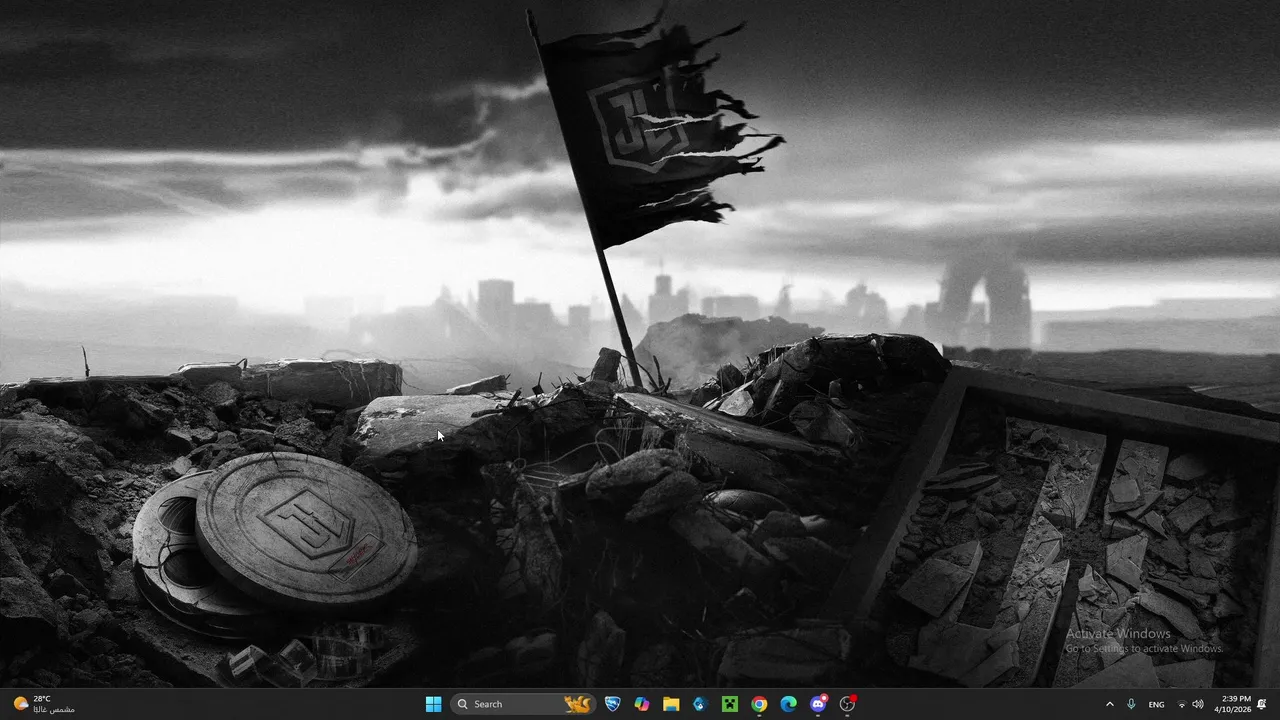This screenshot has width=1280, height=720.
Task: Switch input language via ENG indicator
Action: tap(1156, 704)
